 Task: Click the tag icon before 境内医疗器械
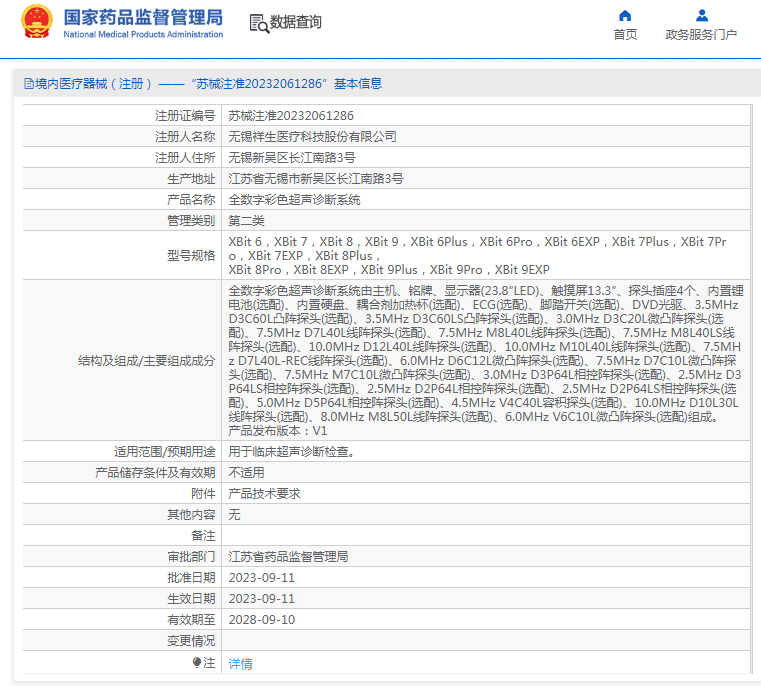pos(28,84)
